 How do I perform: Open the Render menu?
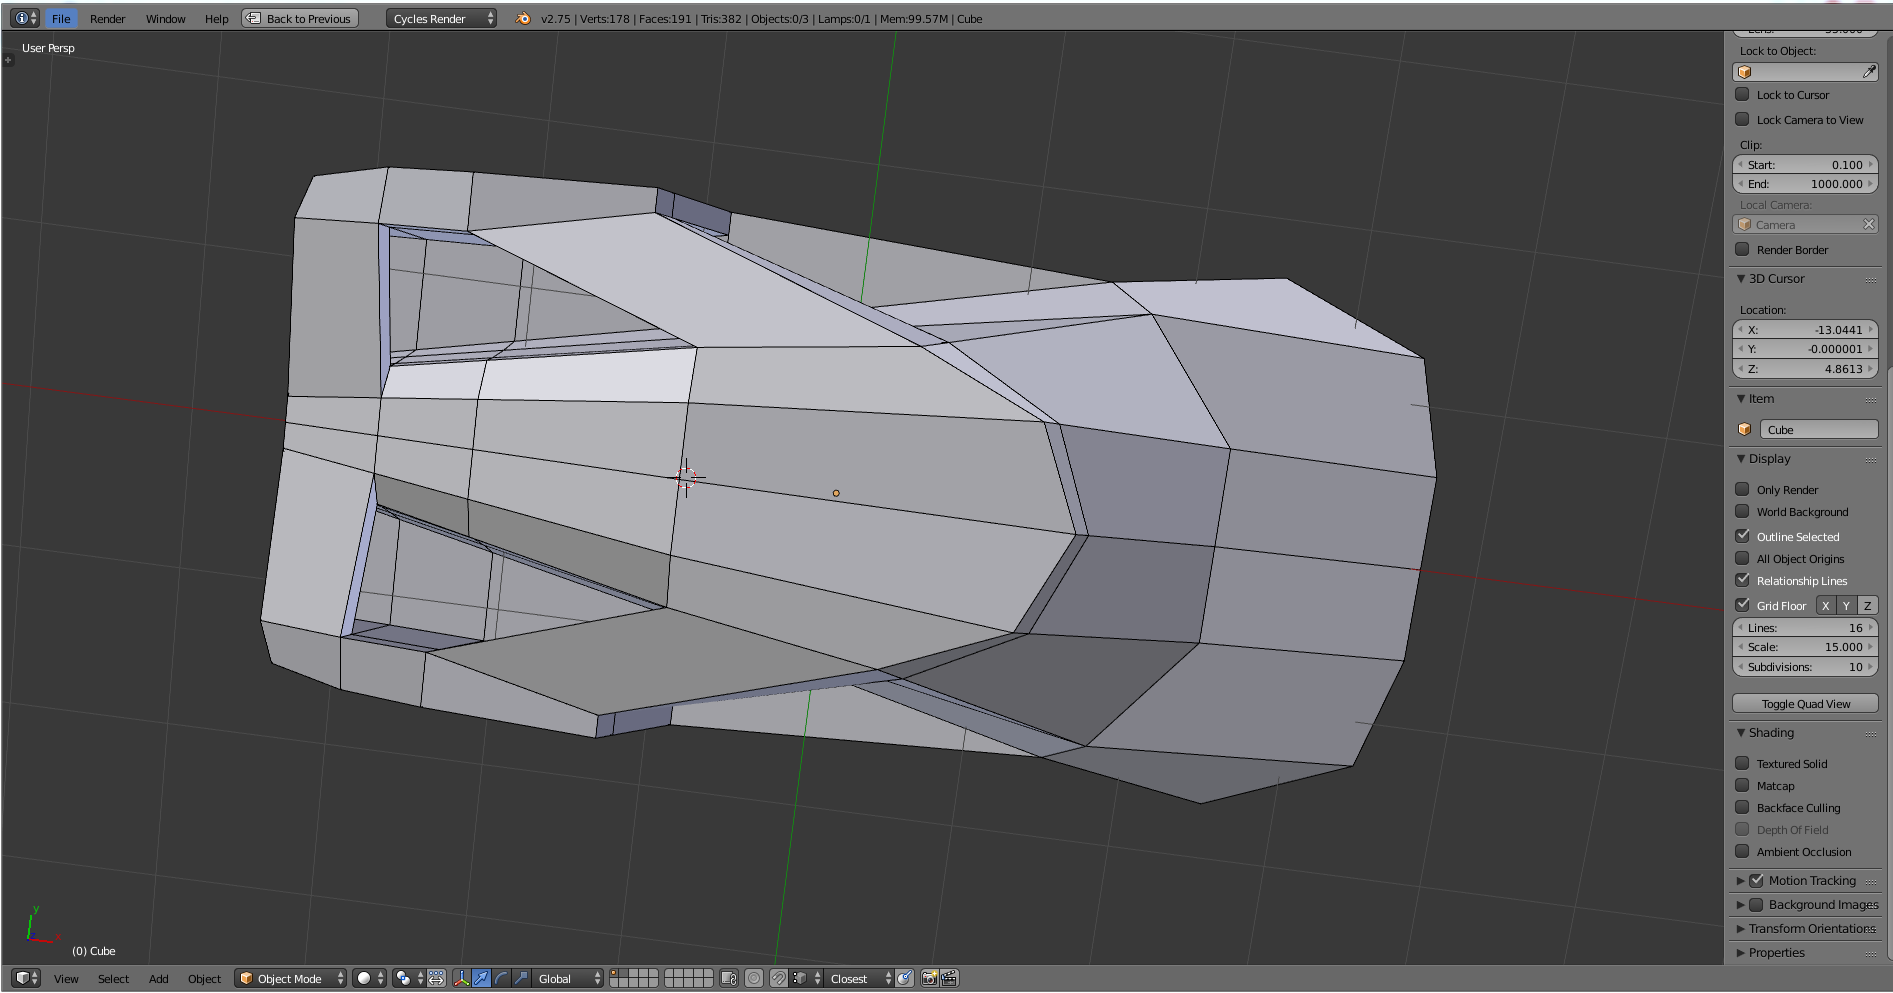(107, 18)
